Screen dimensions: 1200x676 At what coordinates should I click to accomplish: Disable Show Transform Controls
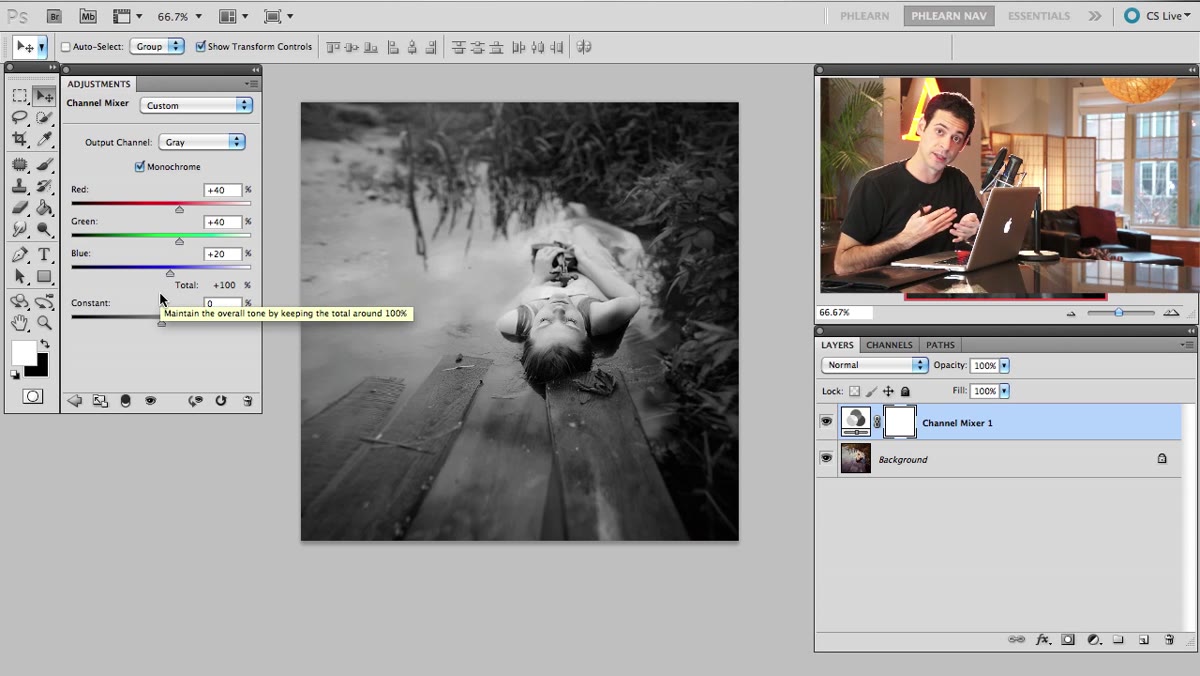[201, 46]
